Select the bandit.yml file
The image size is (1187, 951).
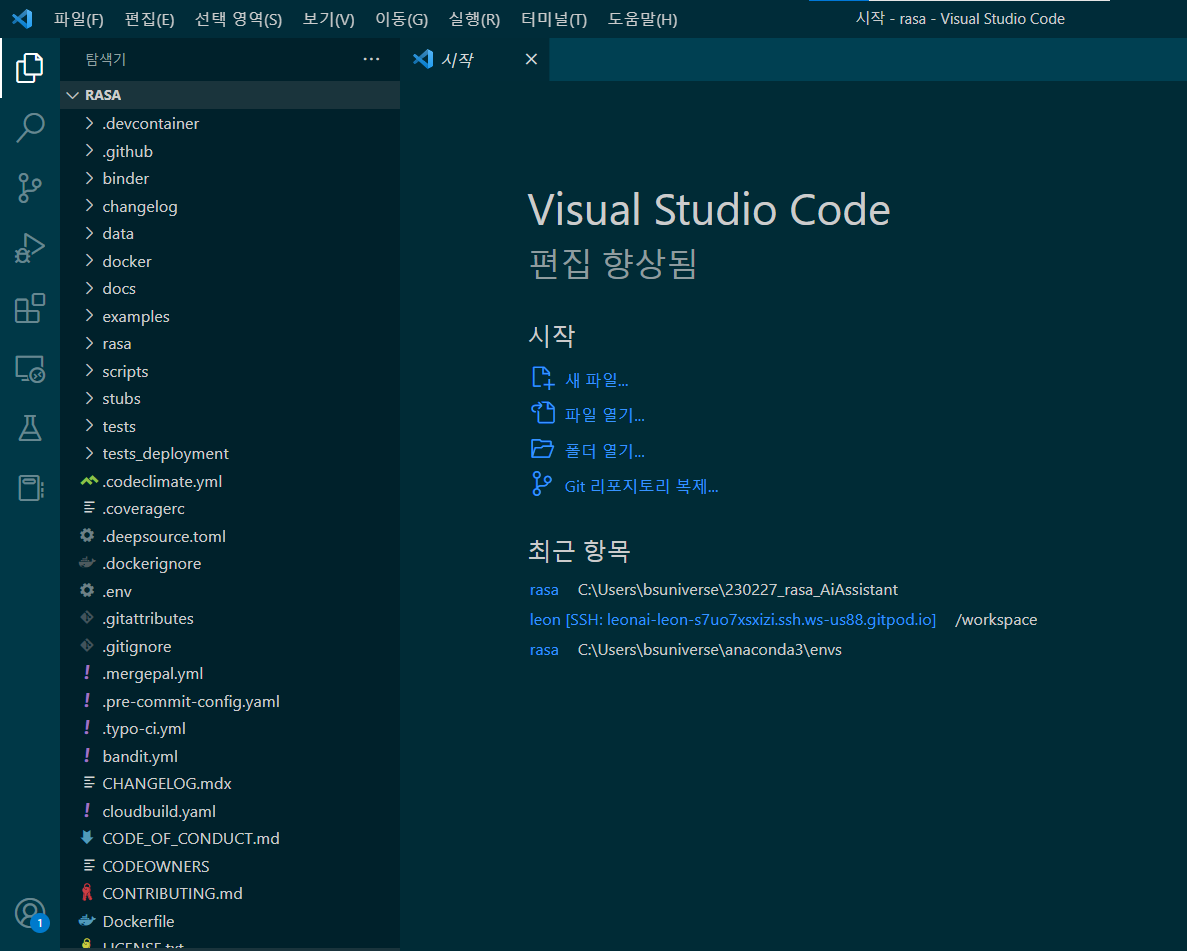229,756
